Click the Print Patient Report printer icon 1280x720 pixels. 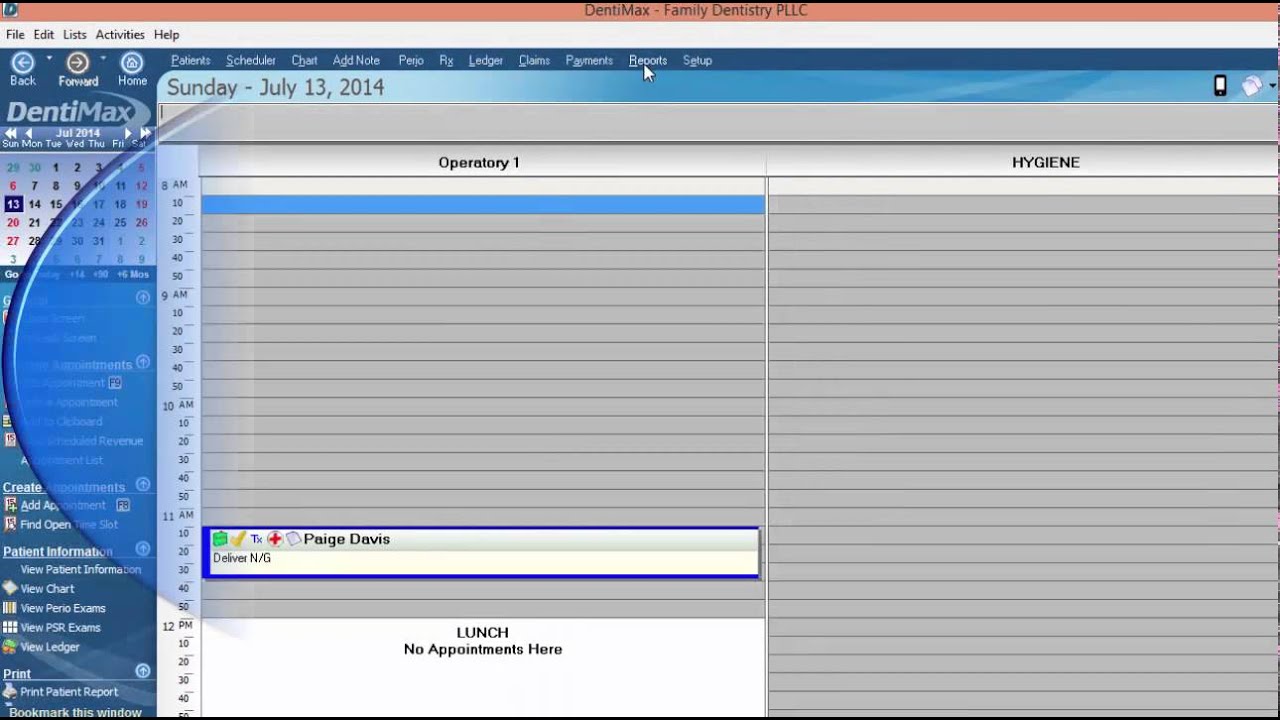pyautogui.click(x=10, y=691)
